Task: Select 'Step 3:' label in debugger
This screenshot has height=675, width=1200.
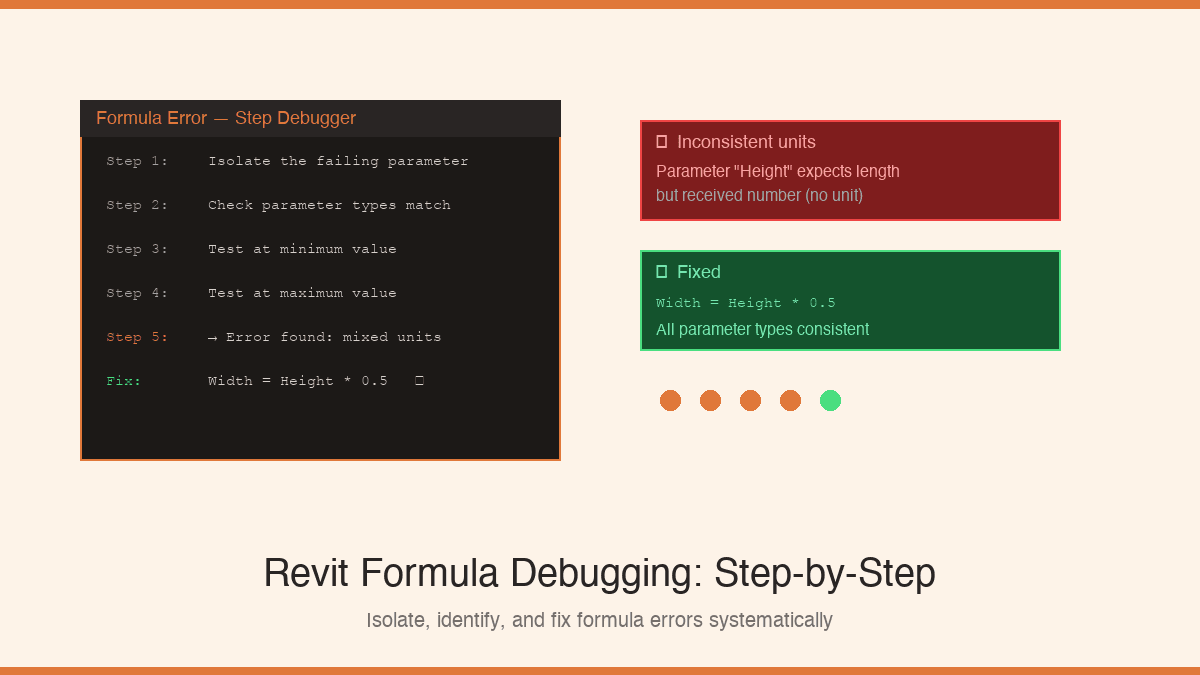Action: pyautogui.click(x=138, y=249)
